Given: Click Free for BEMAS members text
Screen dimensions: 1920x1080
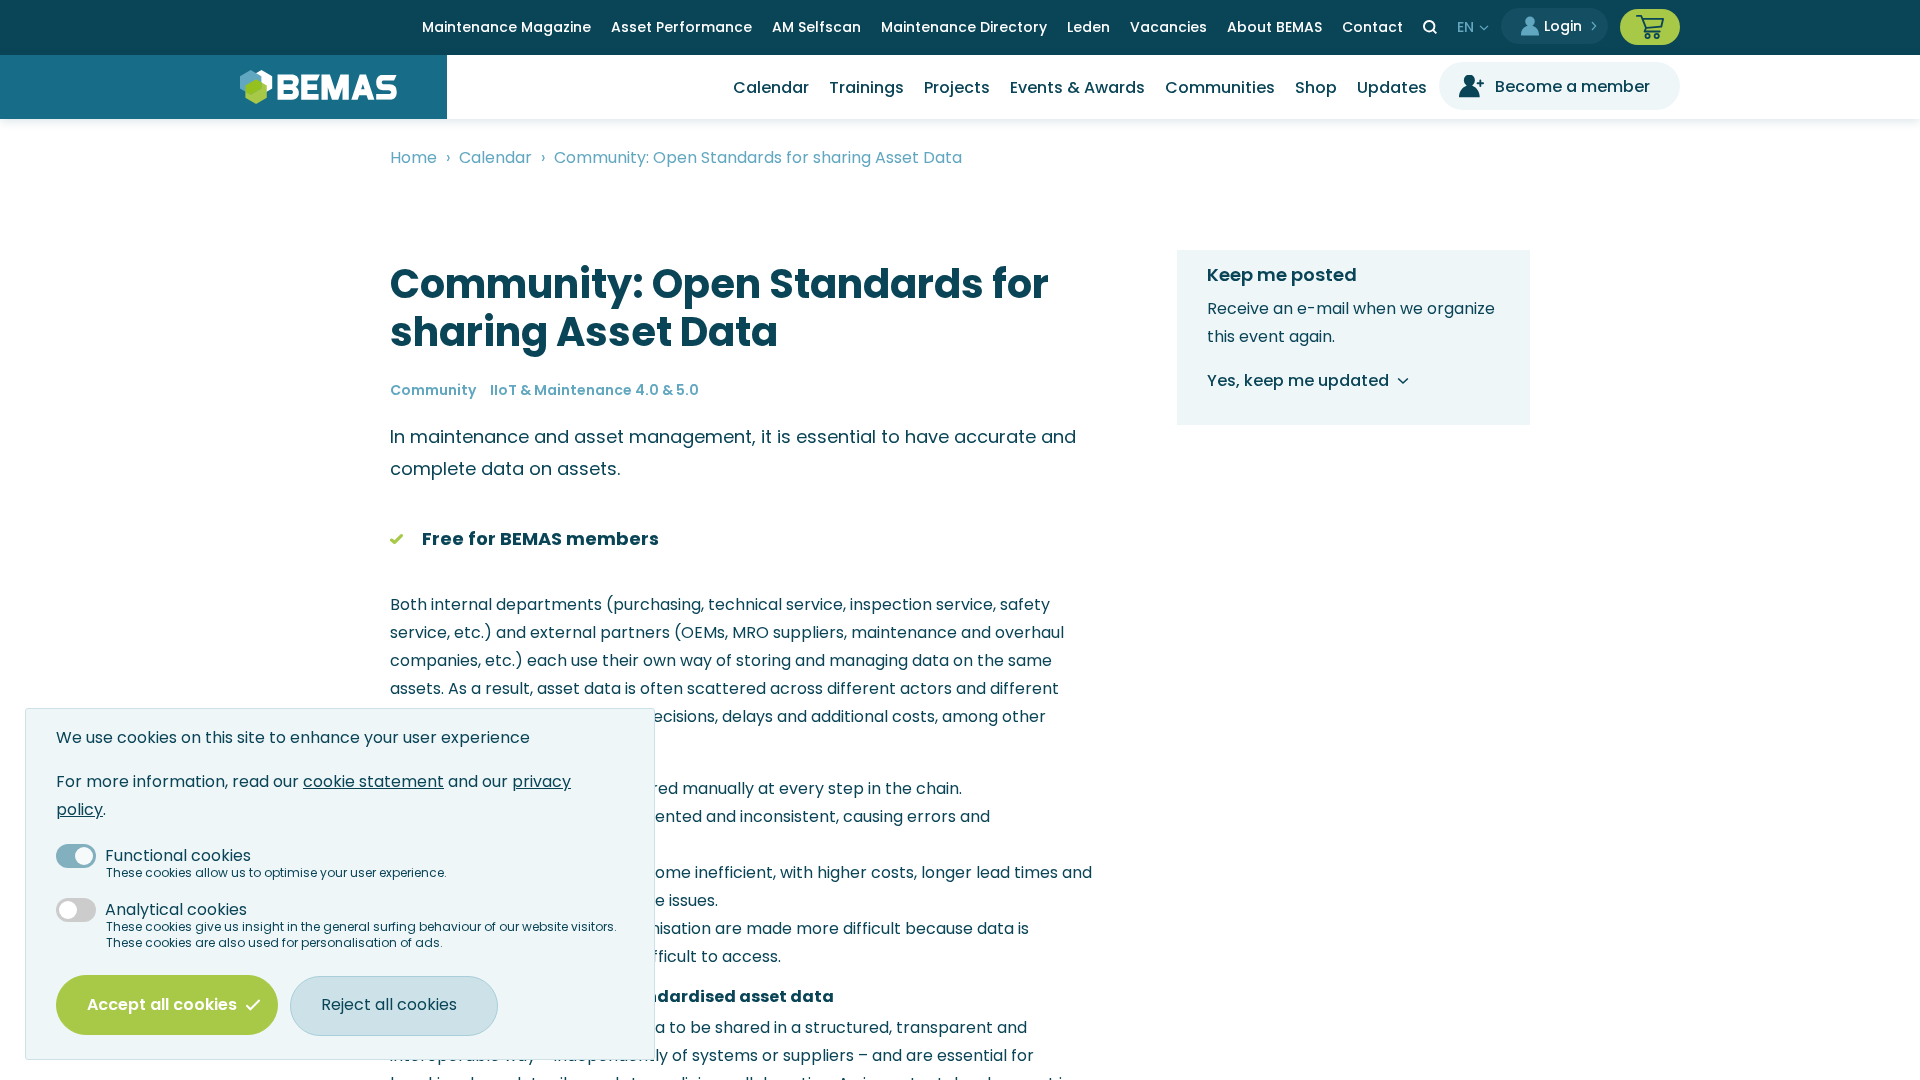Looking at the screenshot, I should [x=540, y=539].
